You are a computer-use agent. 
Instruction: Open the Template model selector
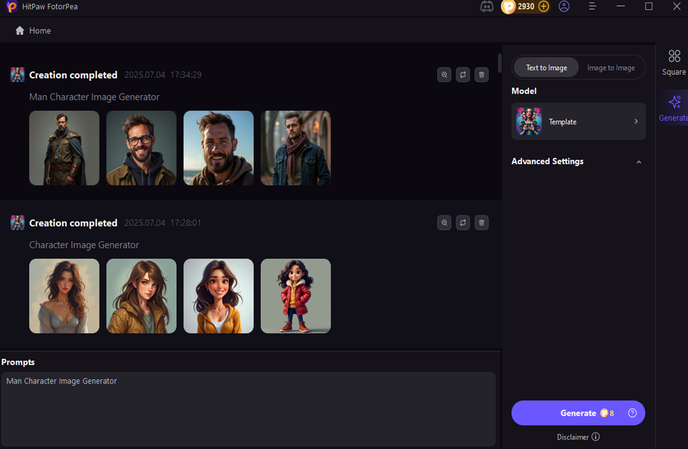[578, 122]
